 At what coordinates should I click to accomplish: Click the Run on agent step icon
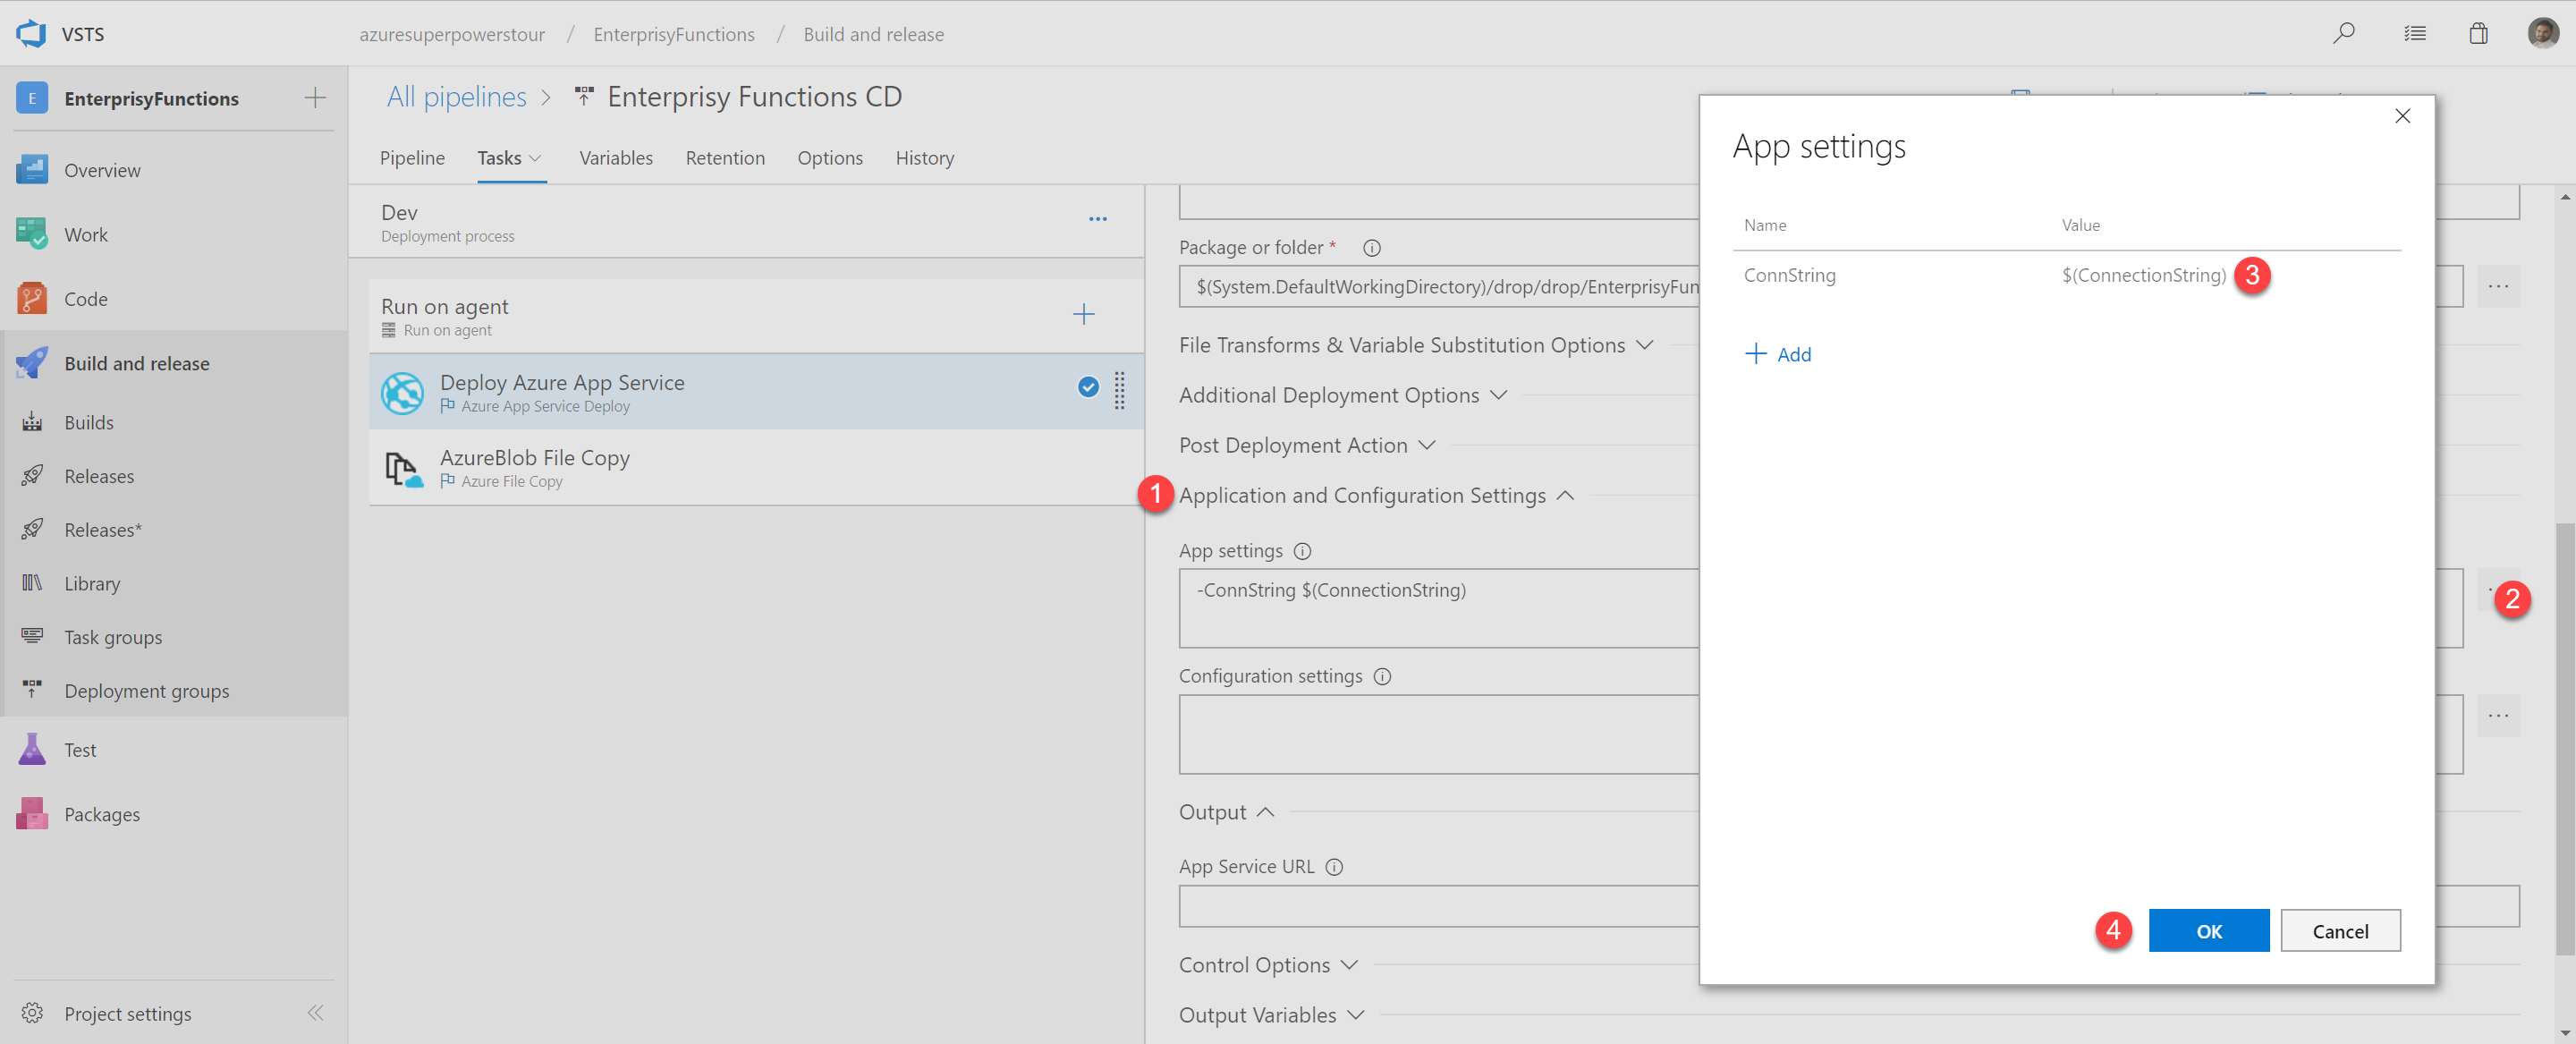point(385,330)
